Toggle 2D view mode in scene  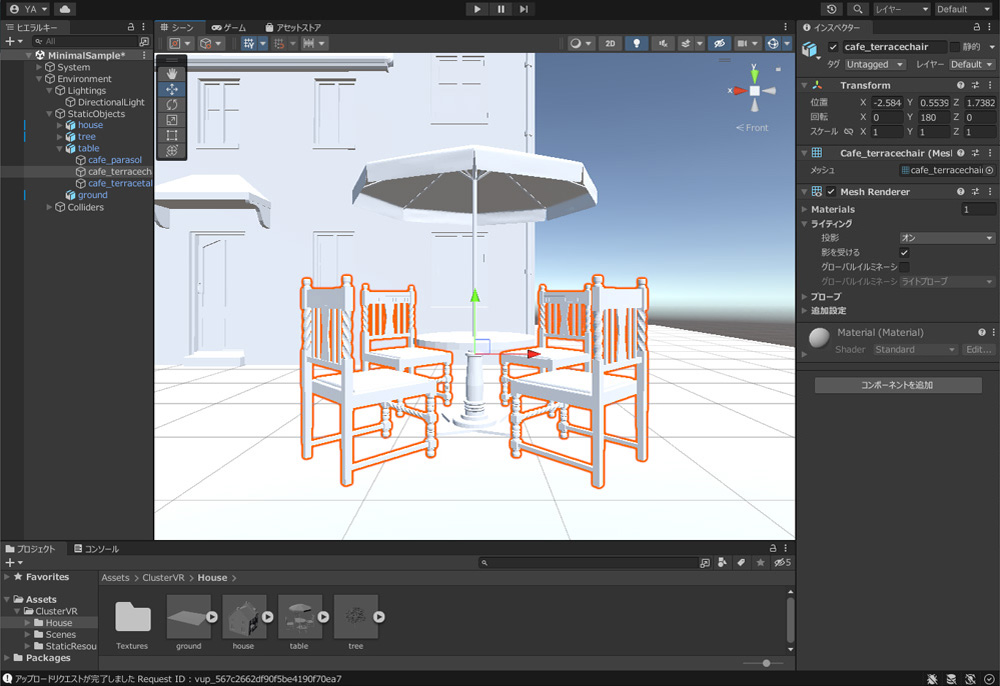point(610,44)
